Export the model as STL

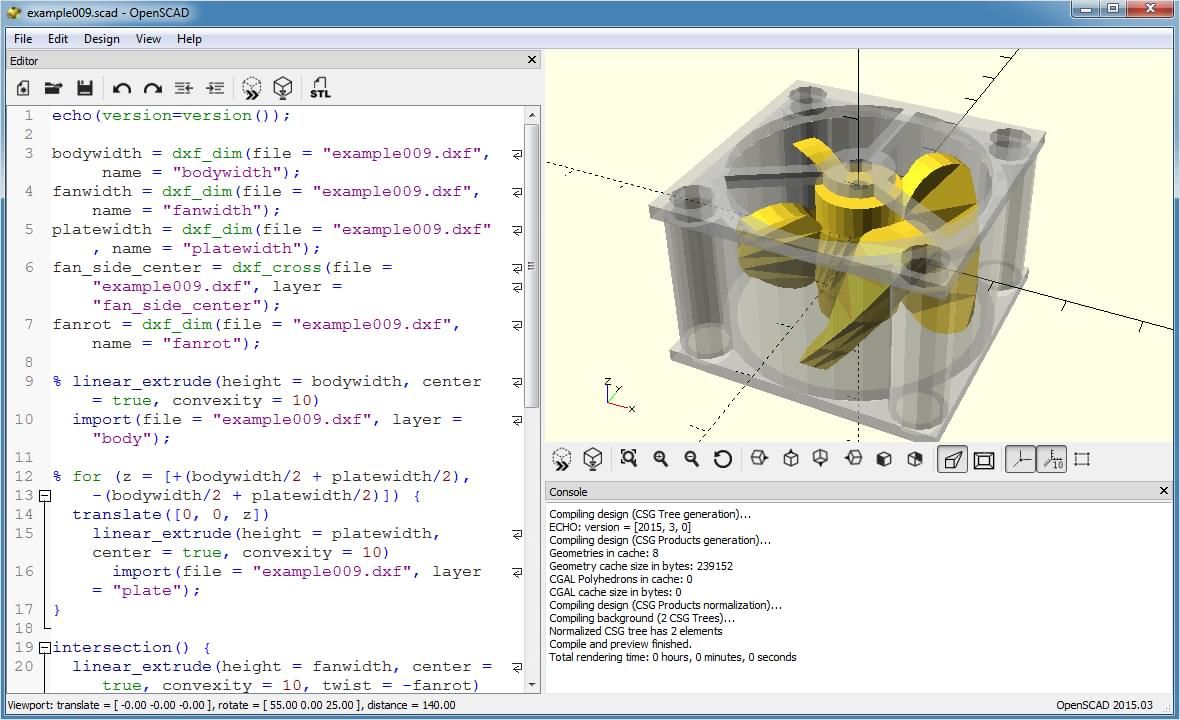[320, 88]
